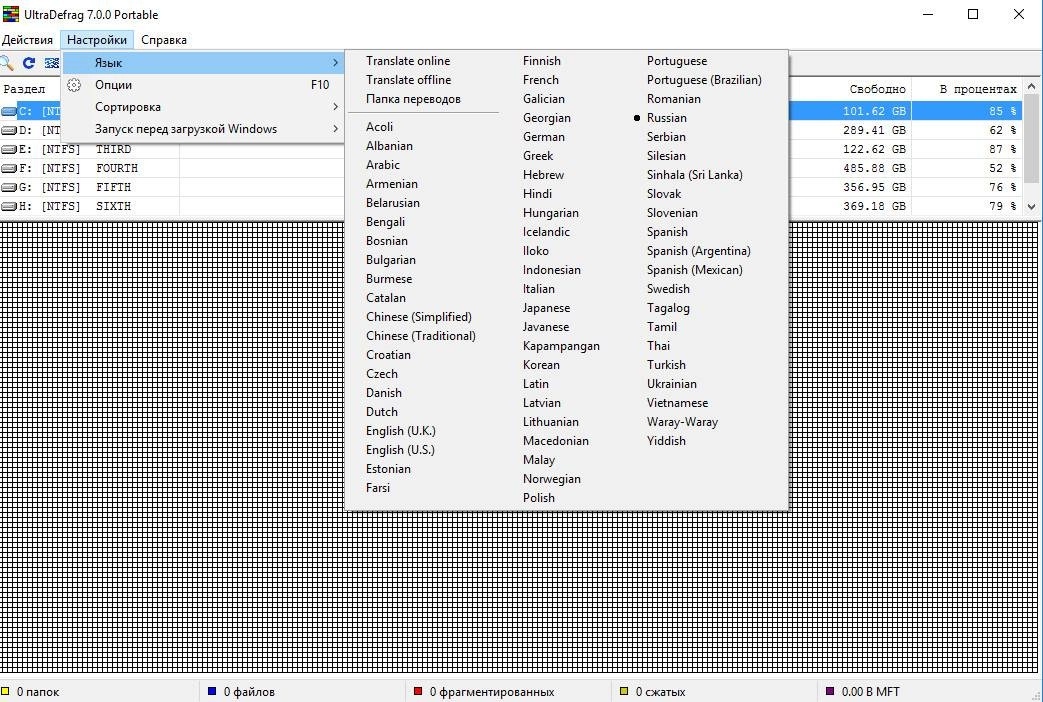
Task: Select the drive icon for E: THIRD
Action: click(9, 149)
